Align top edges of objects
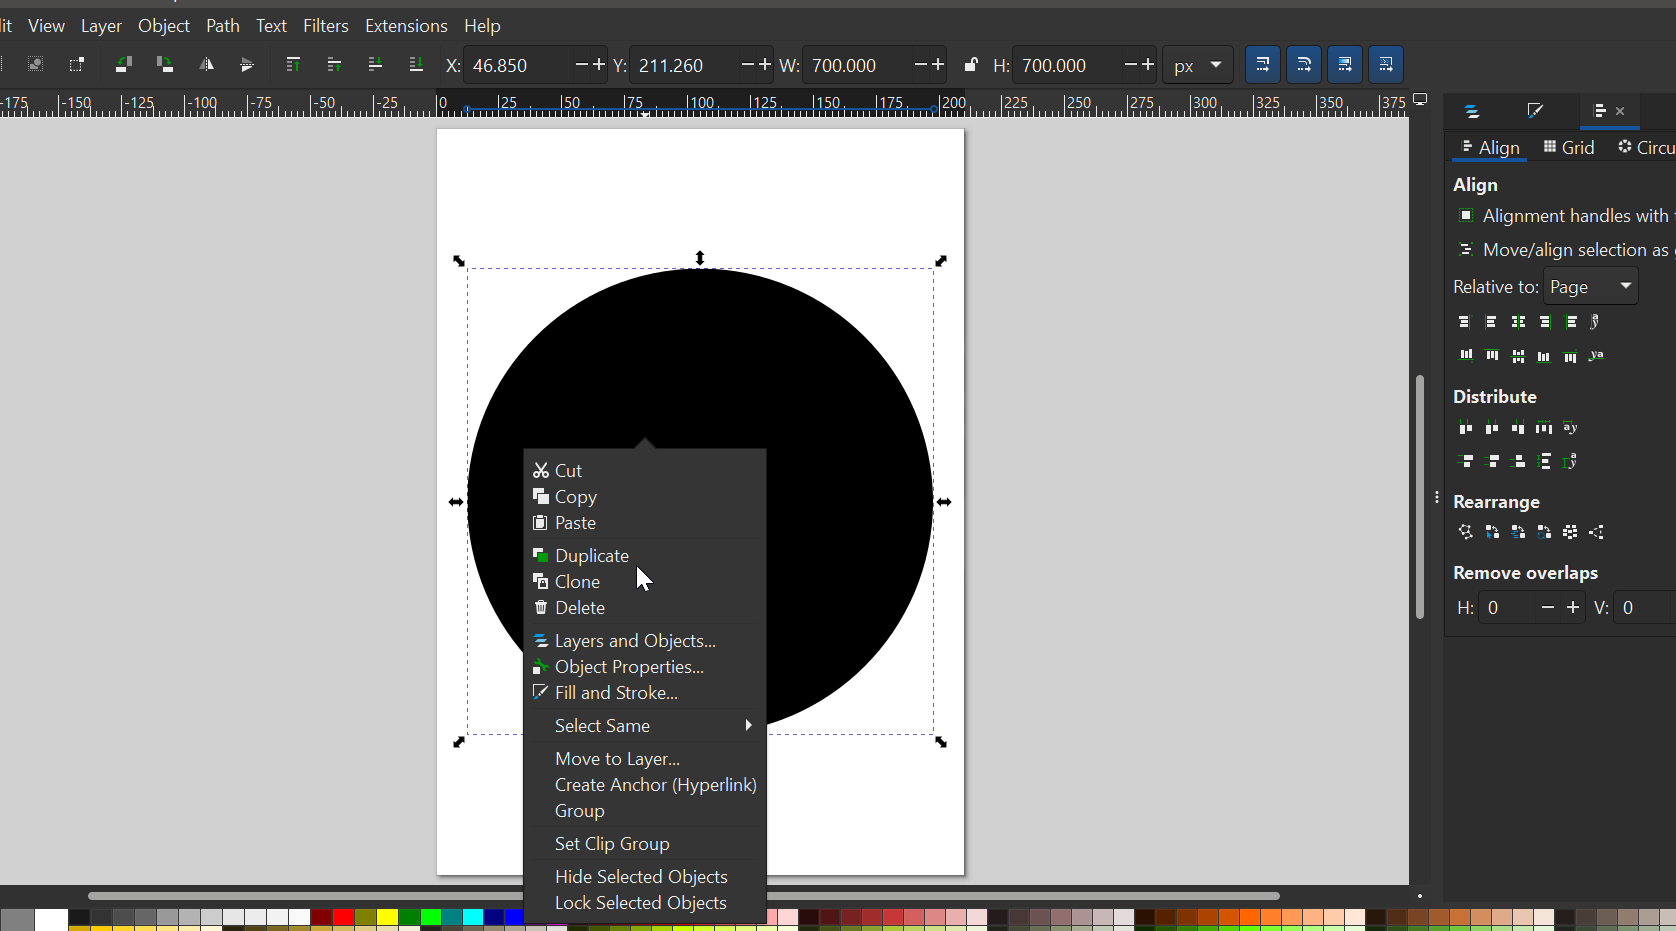Viewport: 1676px width, 931px height. click(1492, 355)
